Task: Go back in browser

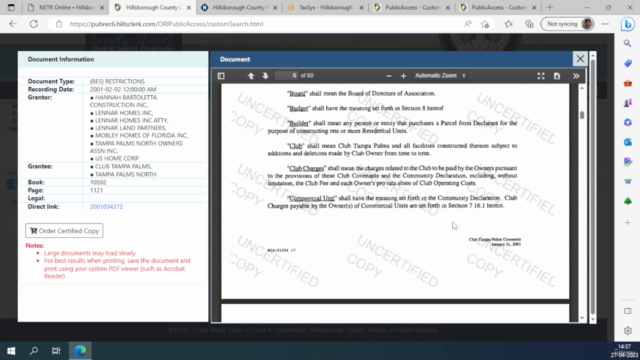Action: pos(13,24)
